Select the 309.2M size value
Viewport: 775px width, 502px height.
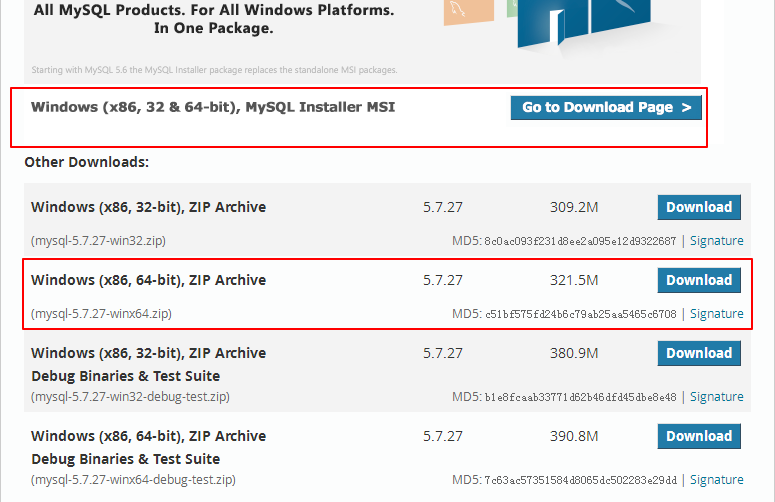click(574, 207)
